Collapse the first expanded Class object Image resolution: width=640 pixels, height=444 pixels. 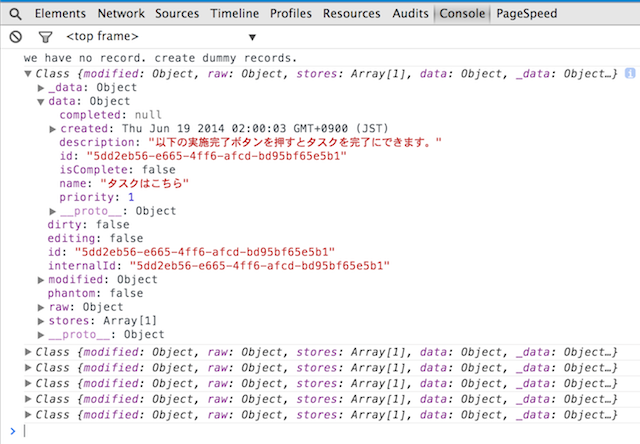(x=28, y=75)
